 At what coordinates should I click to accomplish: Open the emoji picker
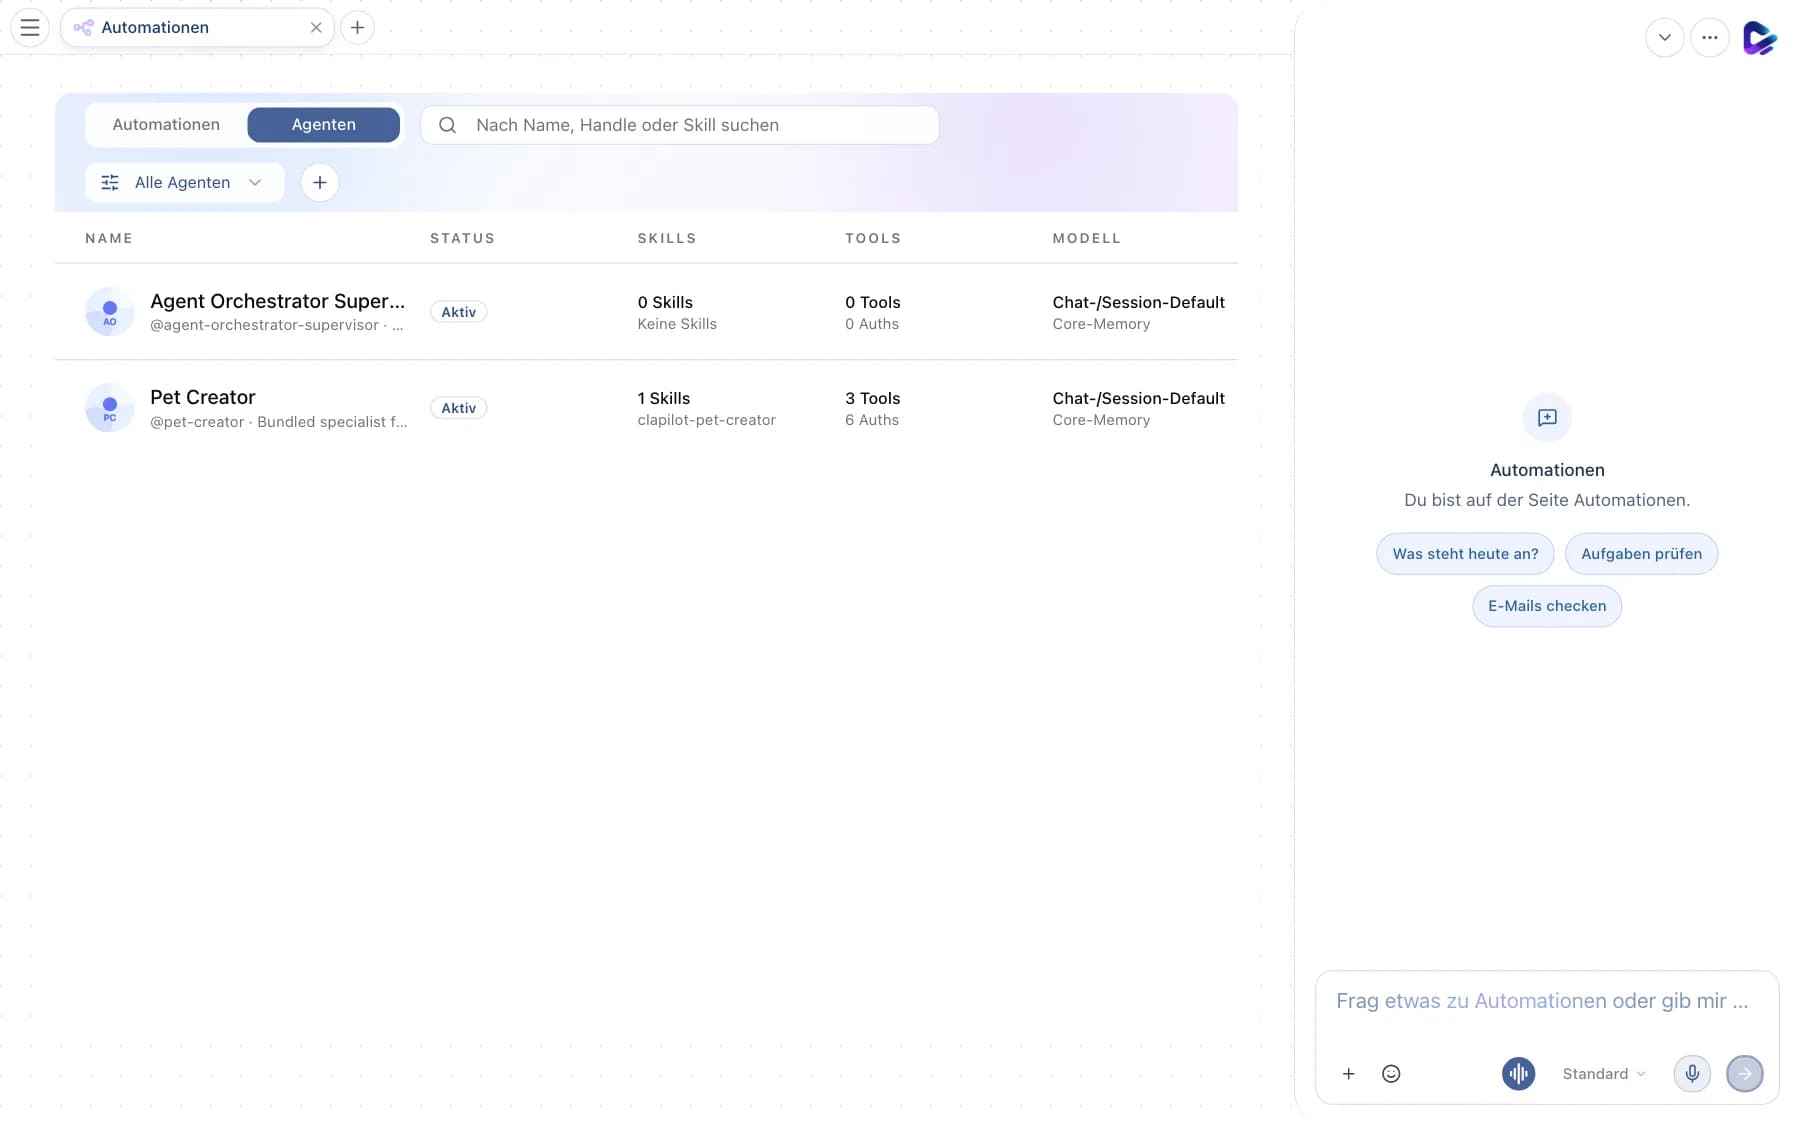[1391, 1074]
